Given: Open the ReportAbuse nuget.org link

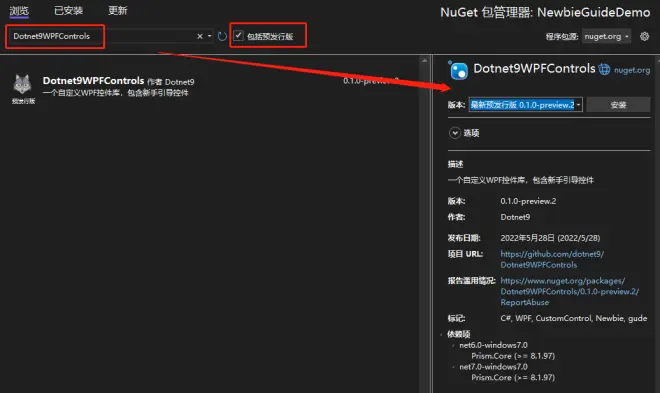Looking at the screenshot, I should [569, 291].
